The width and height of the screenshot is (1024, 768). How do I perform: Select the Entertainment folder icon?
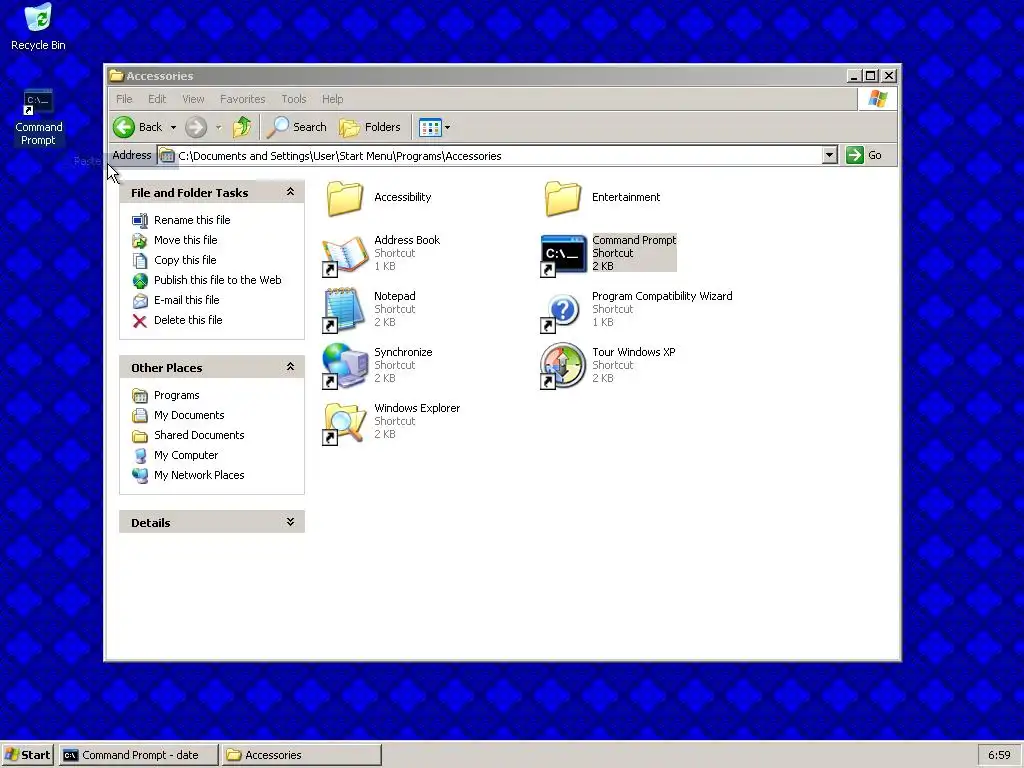(x=562, y=199)
